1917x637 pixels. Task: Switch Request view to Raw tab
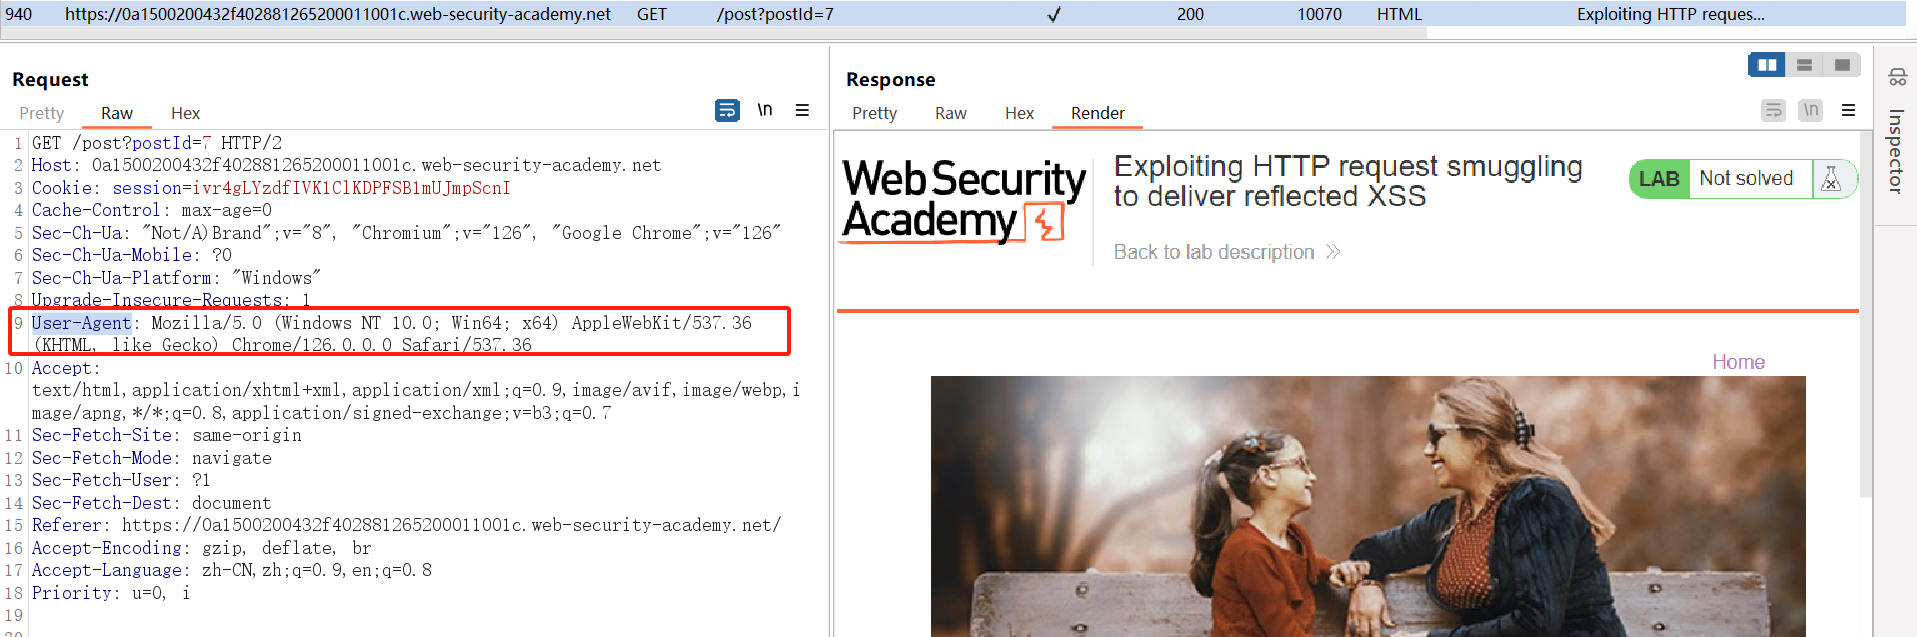click(117, 113)
